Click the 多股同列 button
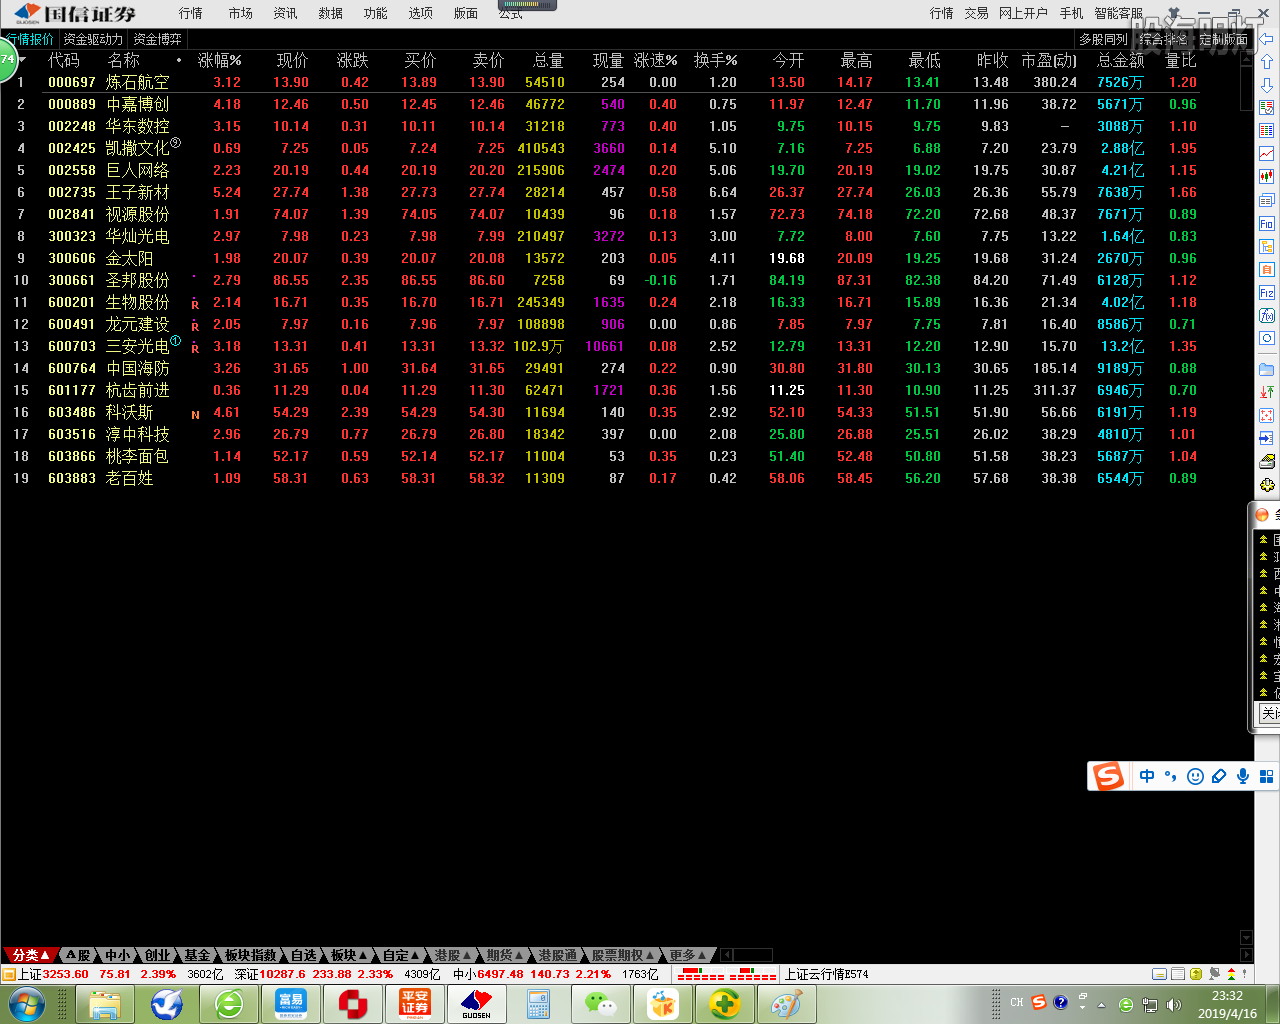Viewport: 1280px width, 1024px height. click(1103, 39)
